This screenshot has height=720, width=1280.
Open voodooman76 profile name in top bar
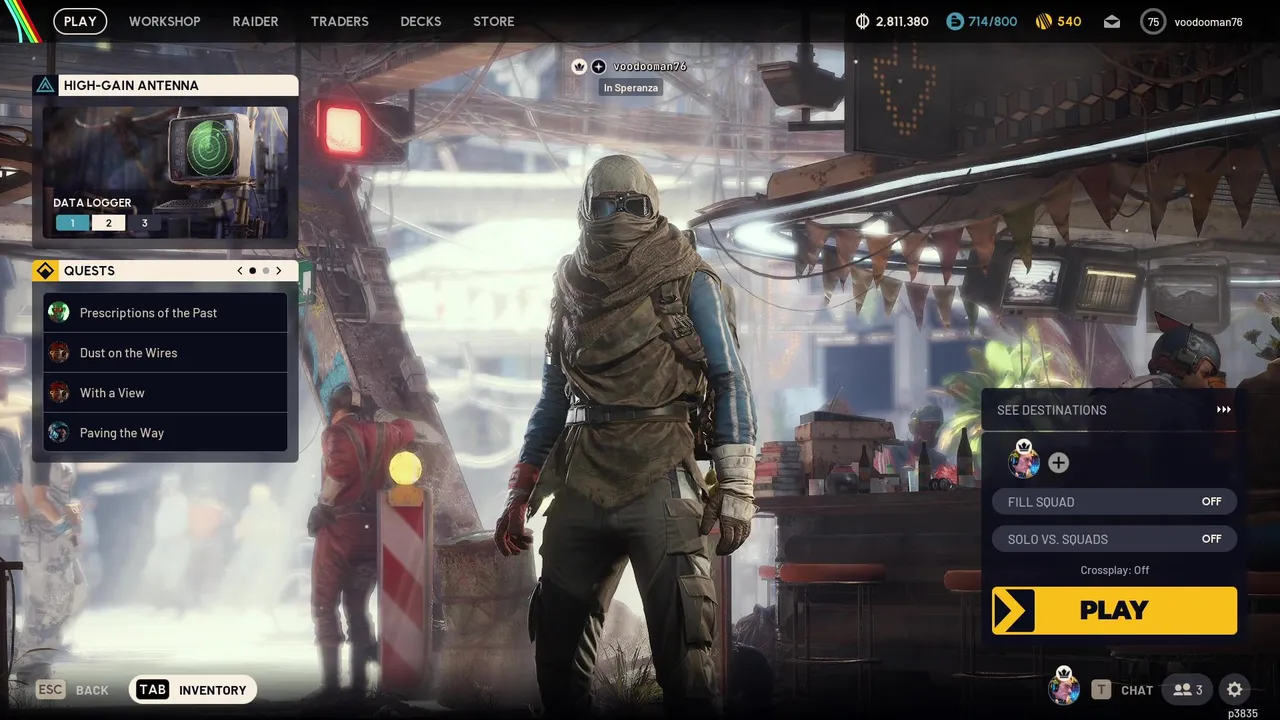pos(1208,21)
